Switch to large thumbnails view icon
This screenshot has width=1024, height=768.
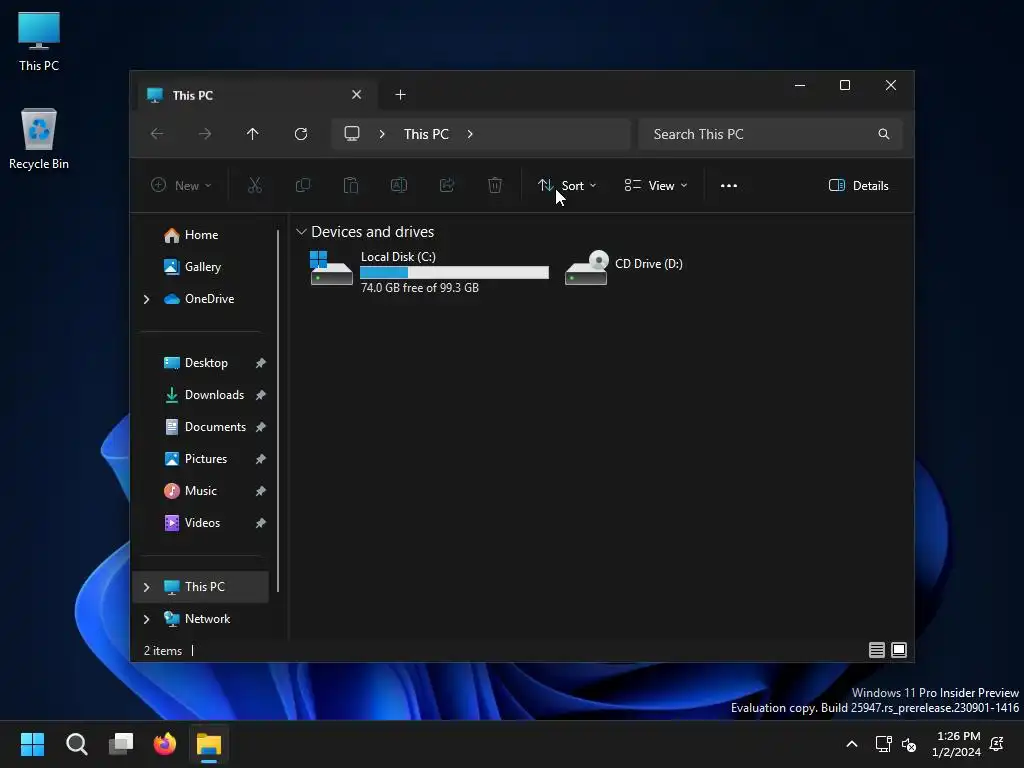click(899, 650)
